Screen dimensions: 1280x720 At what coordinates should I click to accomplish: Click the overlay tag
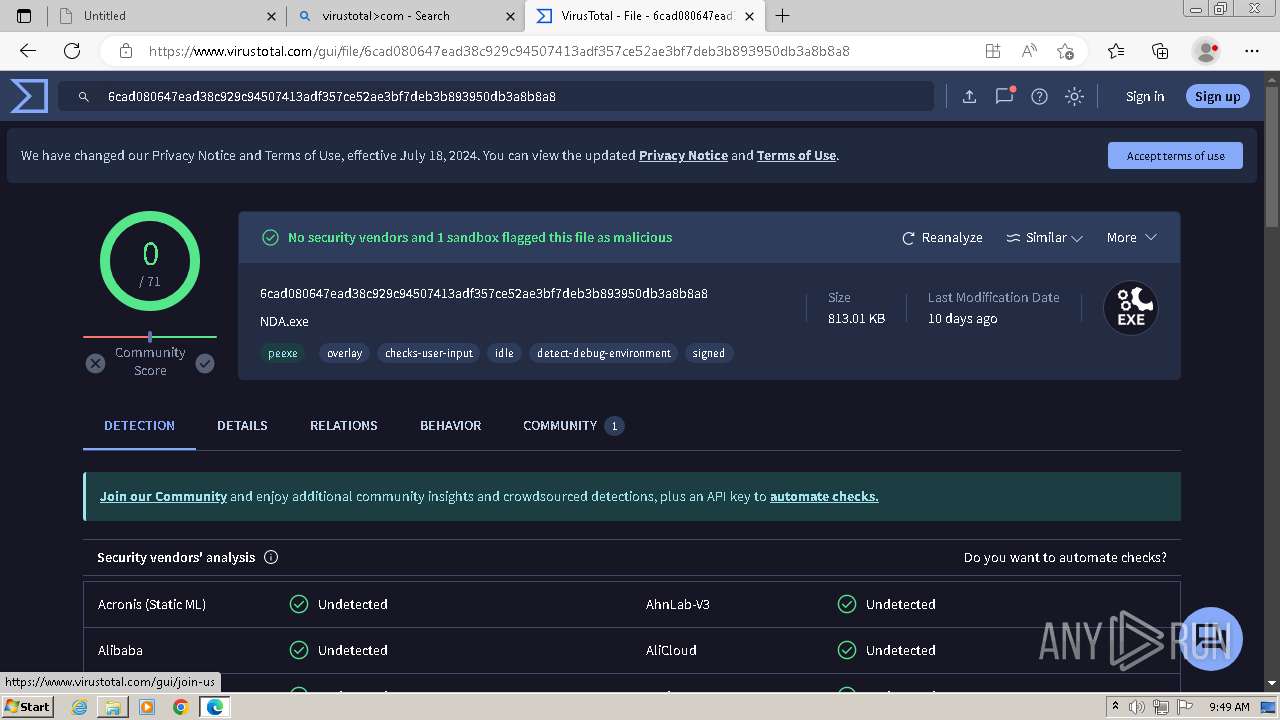345,353
